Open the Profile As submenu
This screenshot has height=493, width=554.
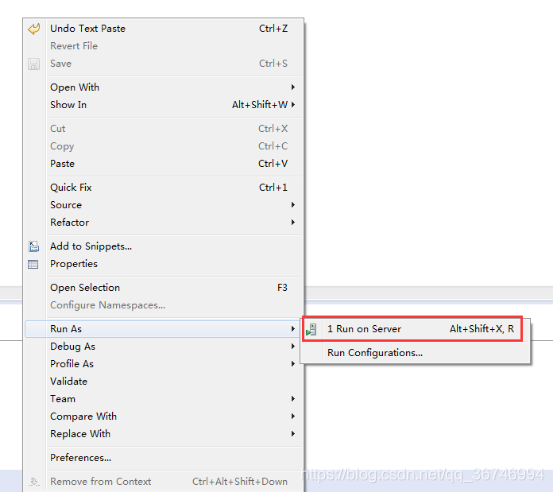[163, 364]
